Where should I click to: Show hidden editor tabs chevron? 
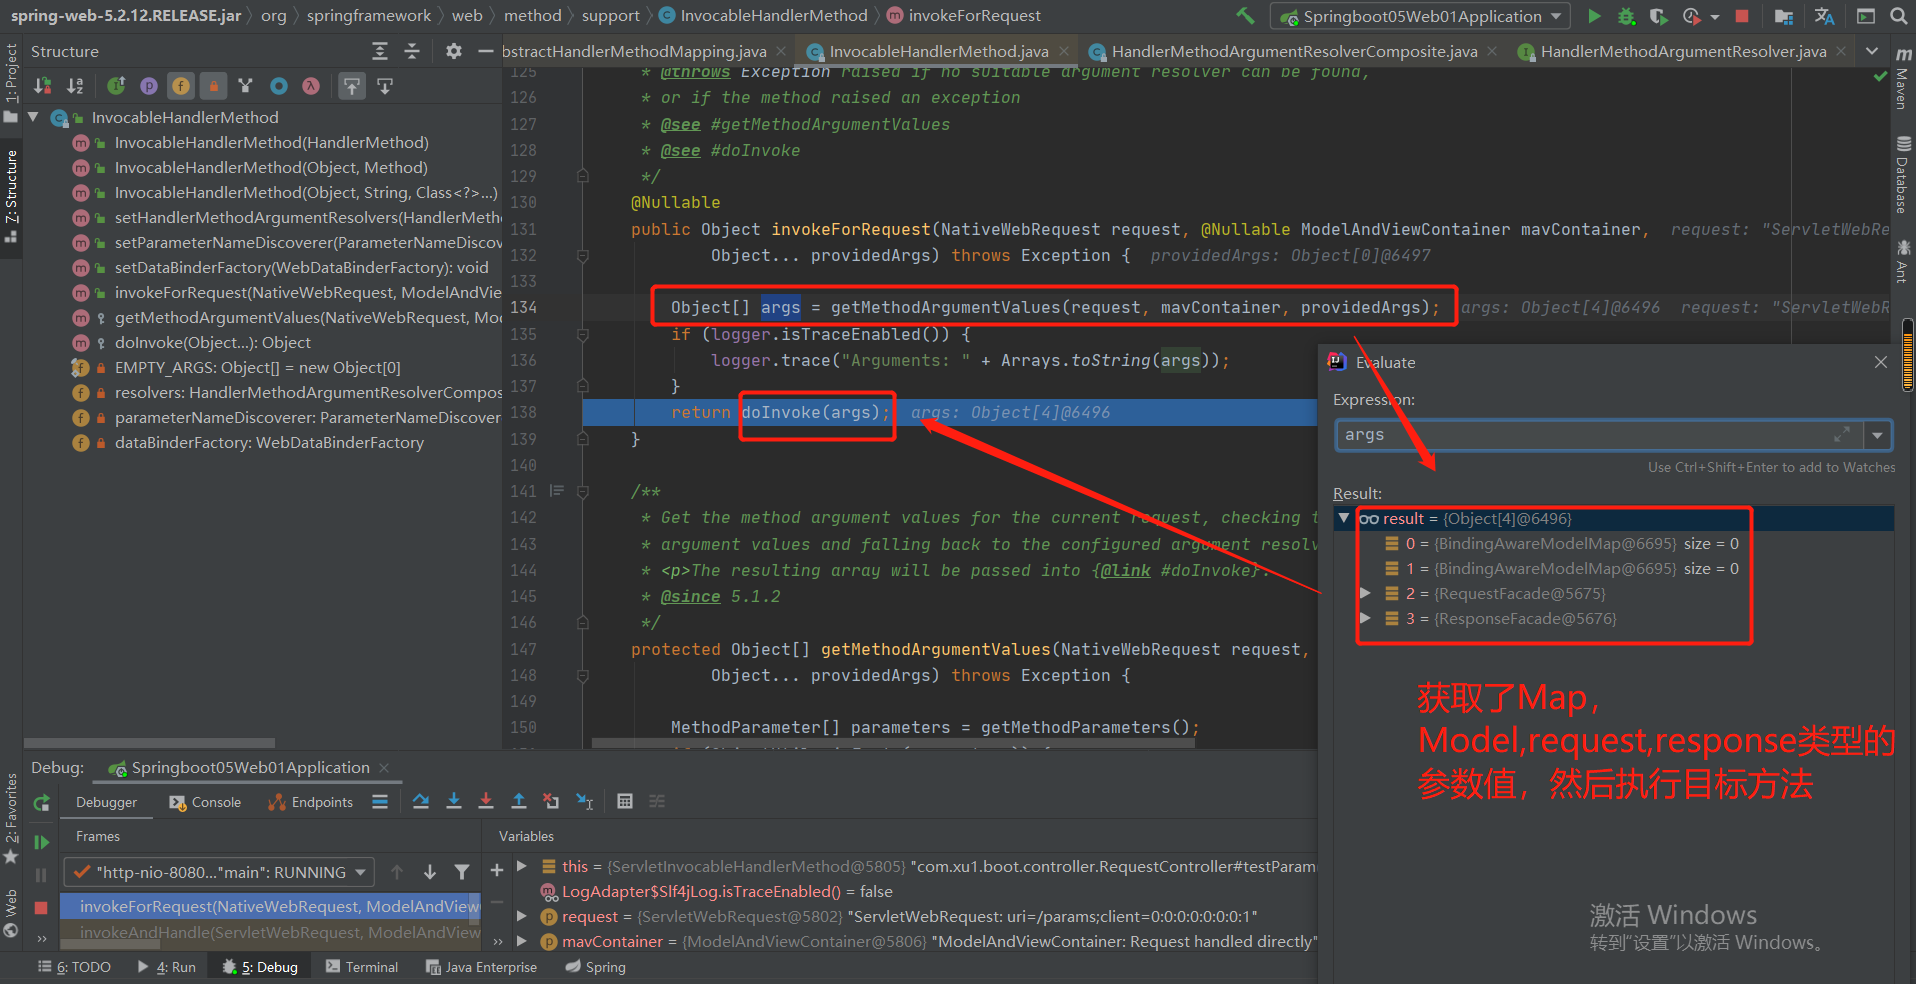[x=1872, y=51]
